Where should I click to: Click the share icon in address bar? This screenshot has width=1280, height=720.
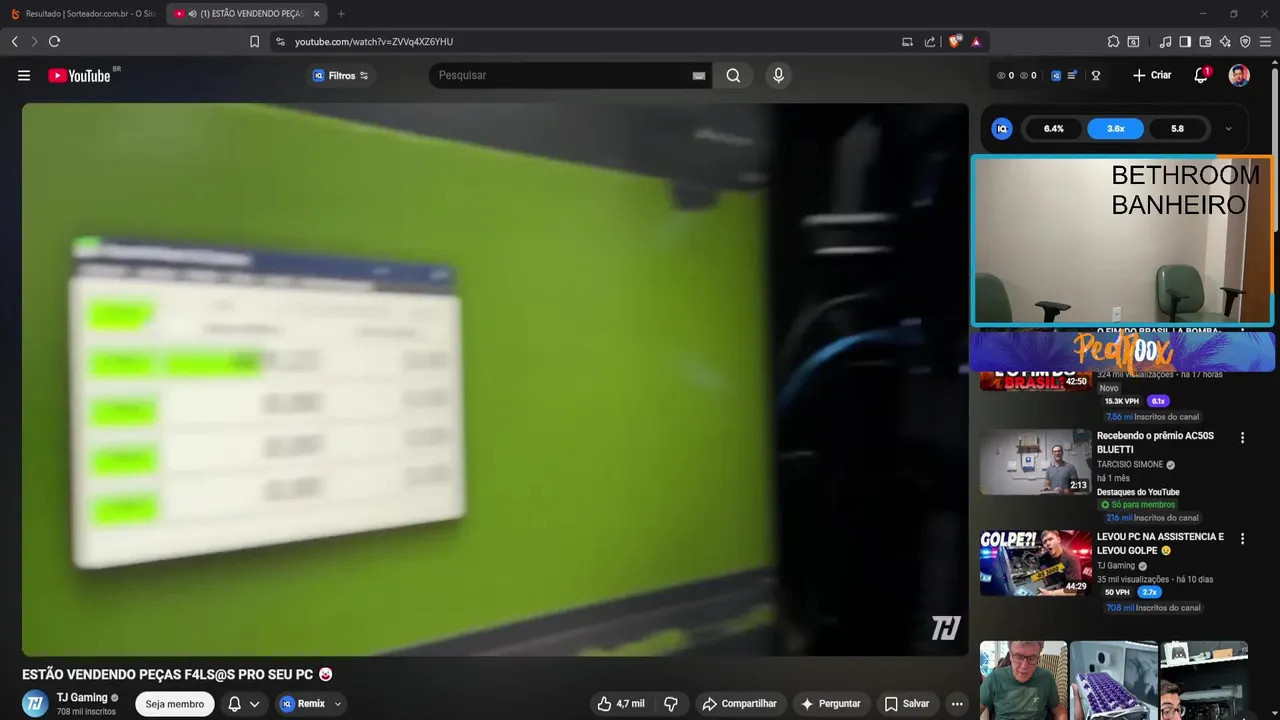point(930,41)
